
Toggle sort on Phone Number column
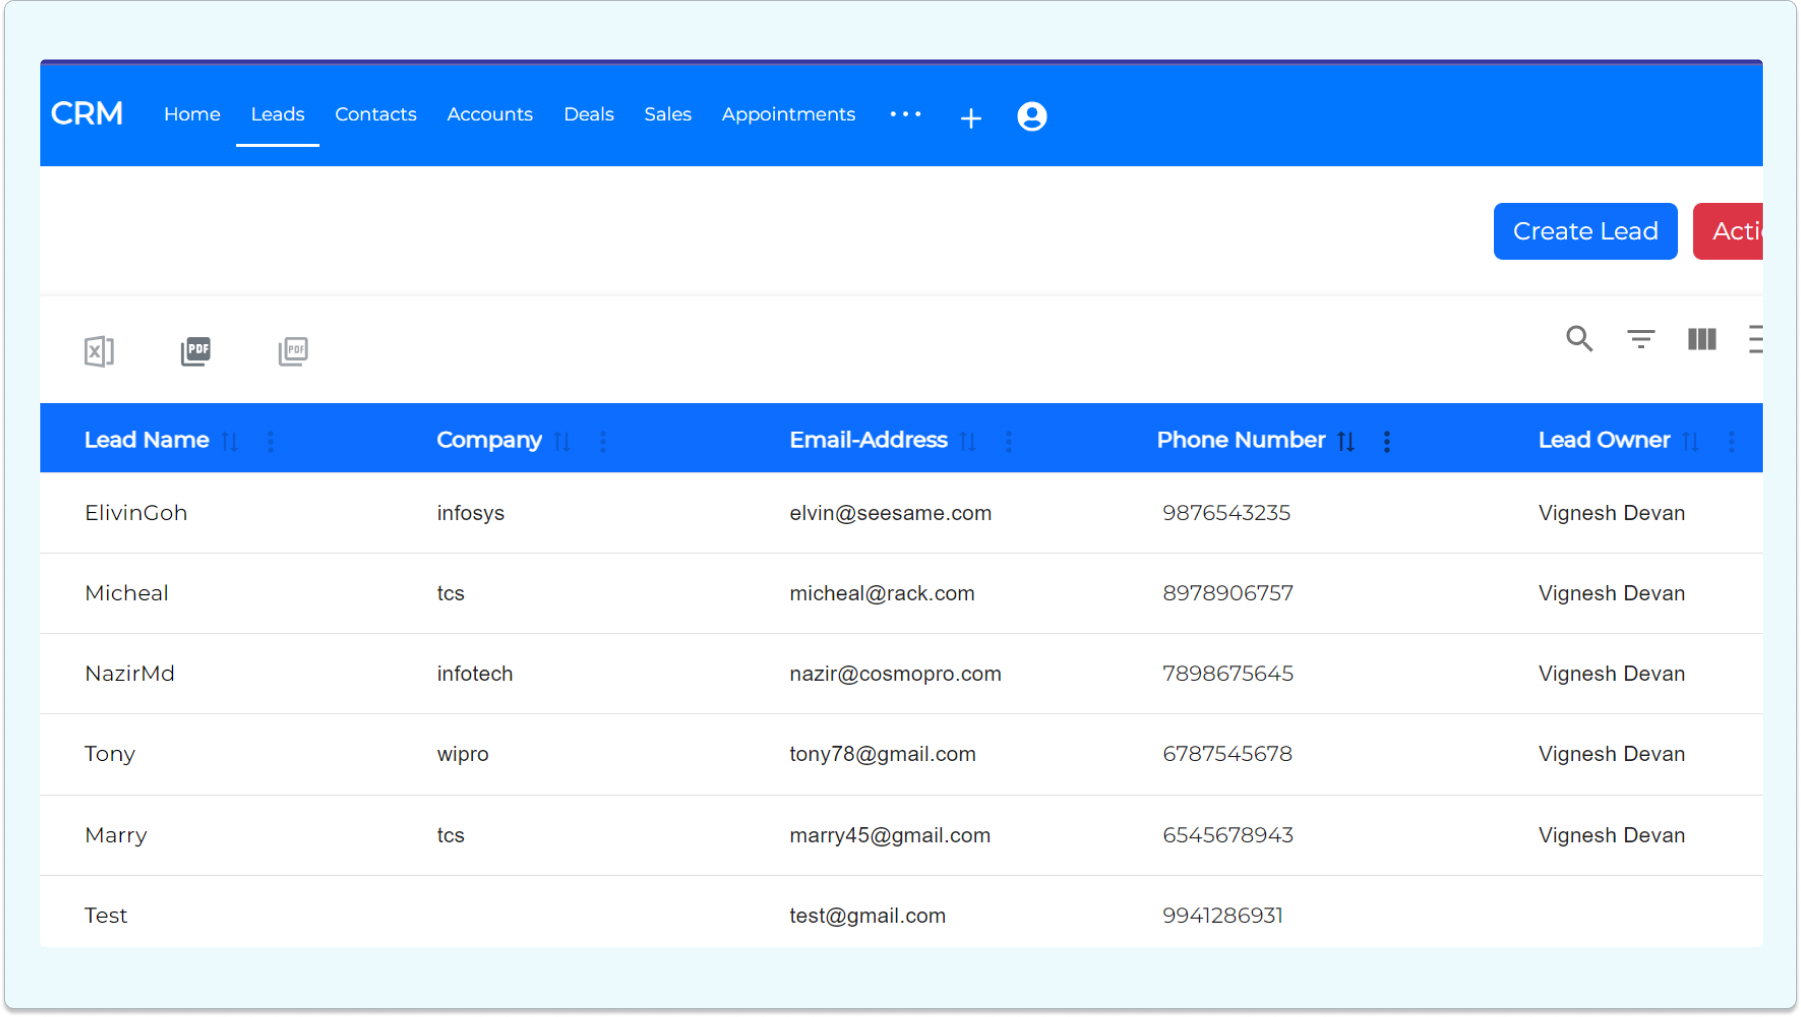point(1346,441)
